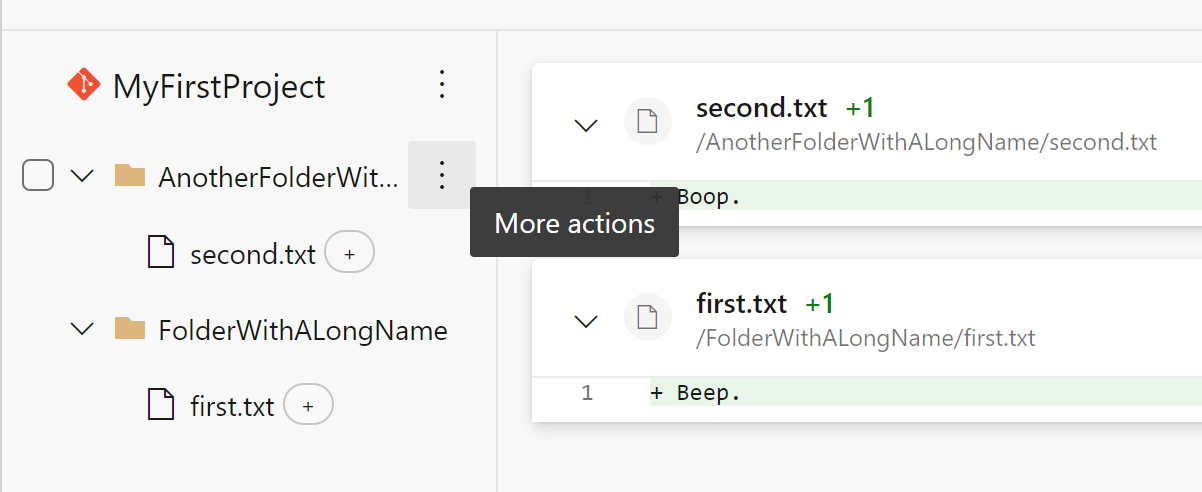
Task: Open the second.txt title link in diff
Action: click(x=762, y=108)
